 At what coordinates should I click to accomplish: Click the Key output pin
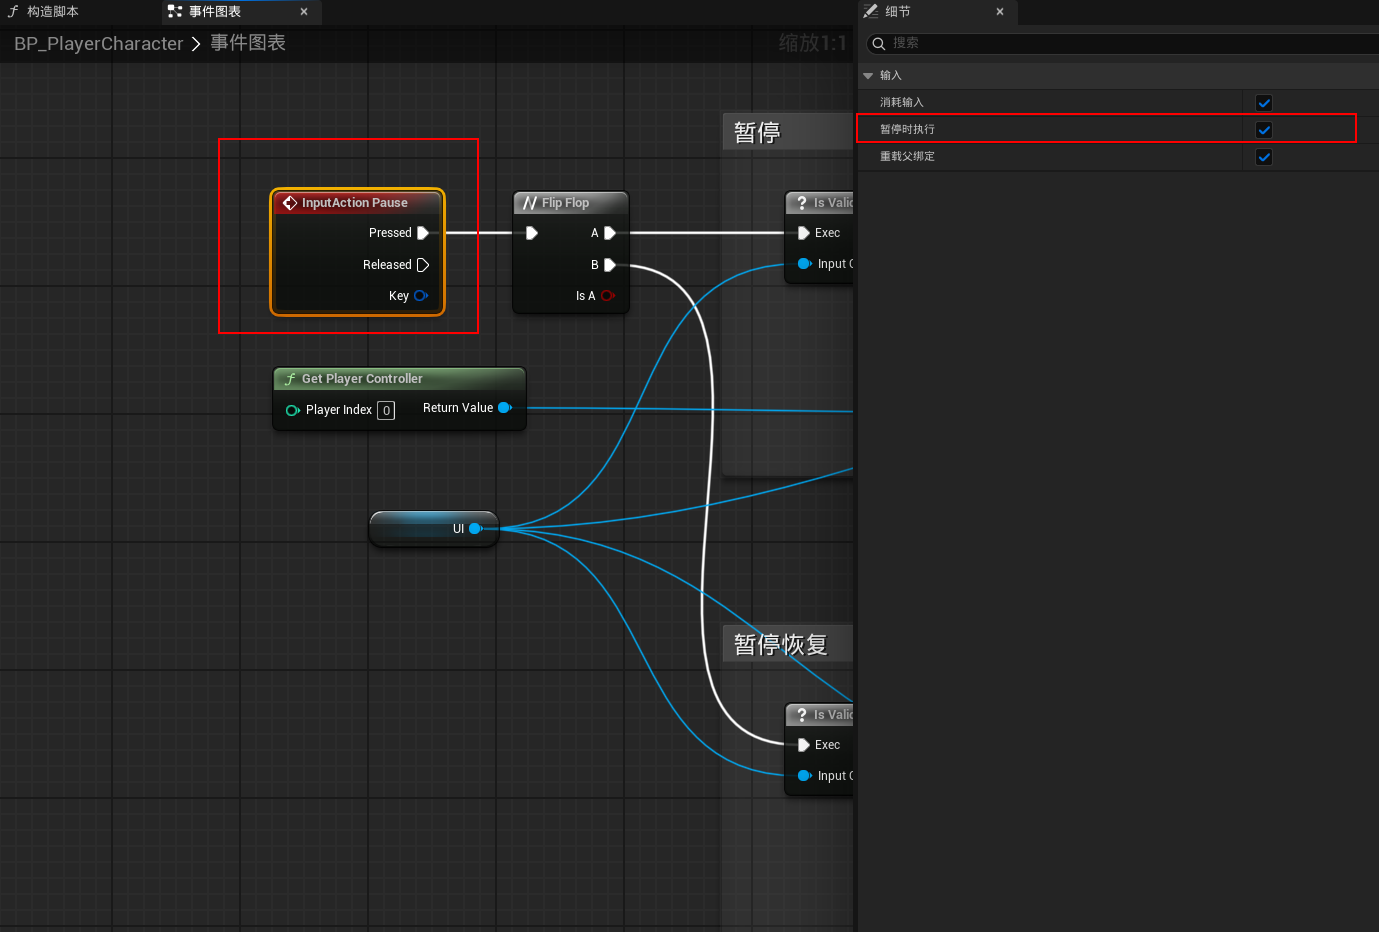(421, 296)
